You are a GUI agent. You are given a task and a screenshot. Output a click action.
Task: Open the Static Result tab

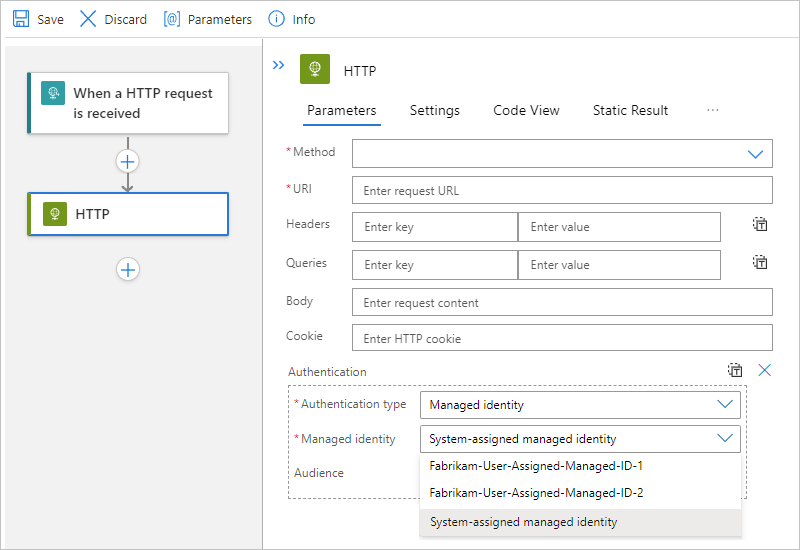(630, 110)
